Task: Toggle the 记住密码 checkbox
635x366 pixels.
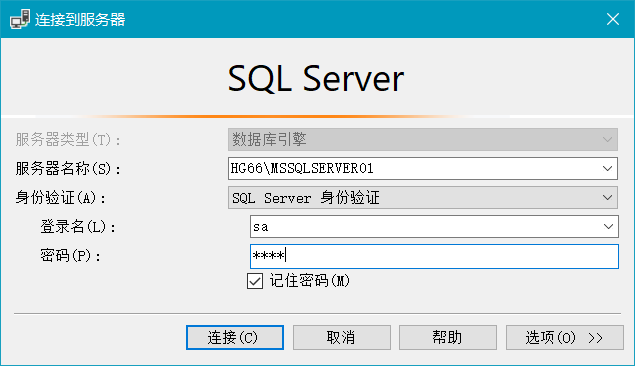Action: [x=255, y=281]
